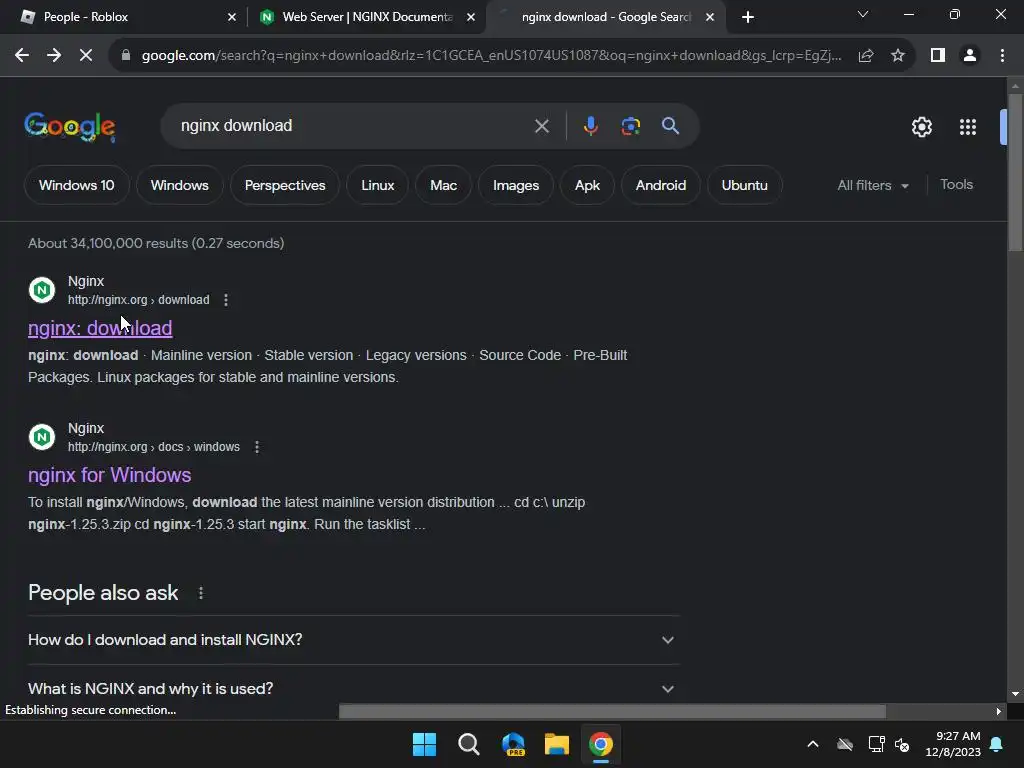Click the network status tray icon
Image resolution: width=1024 pixels, height=768 pixels.
876,744
